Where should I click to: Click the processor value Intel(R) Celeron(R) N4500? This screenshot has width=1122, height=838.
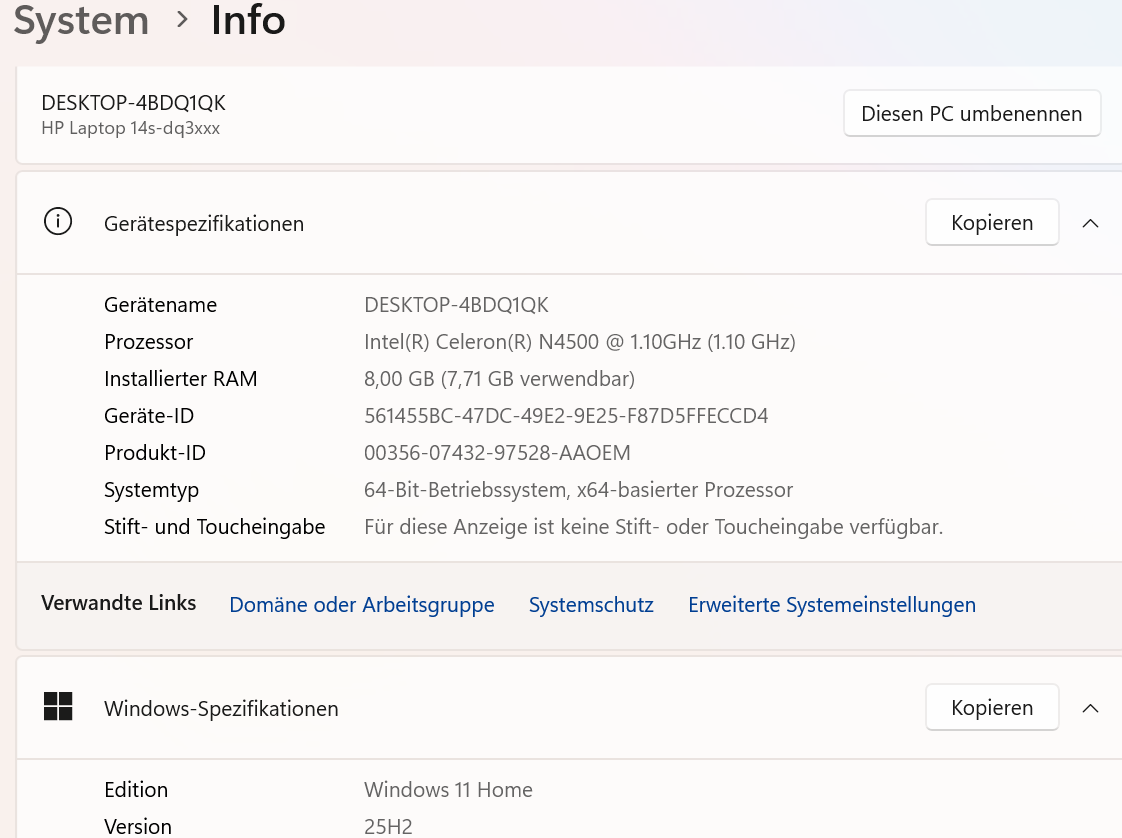pyautogui.click(x=580, y=342)
